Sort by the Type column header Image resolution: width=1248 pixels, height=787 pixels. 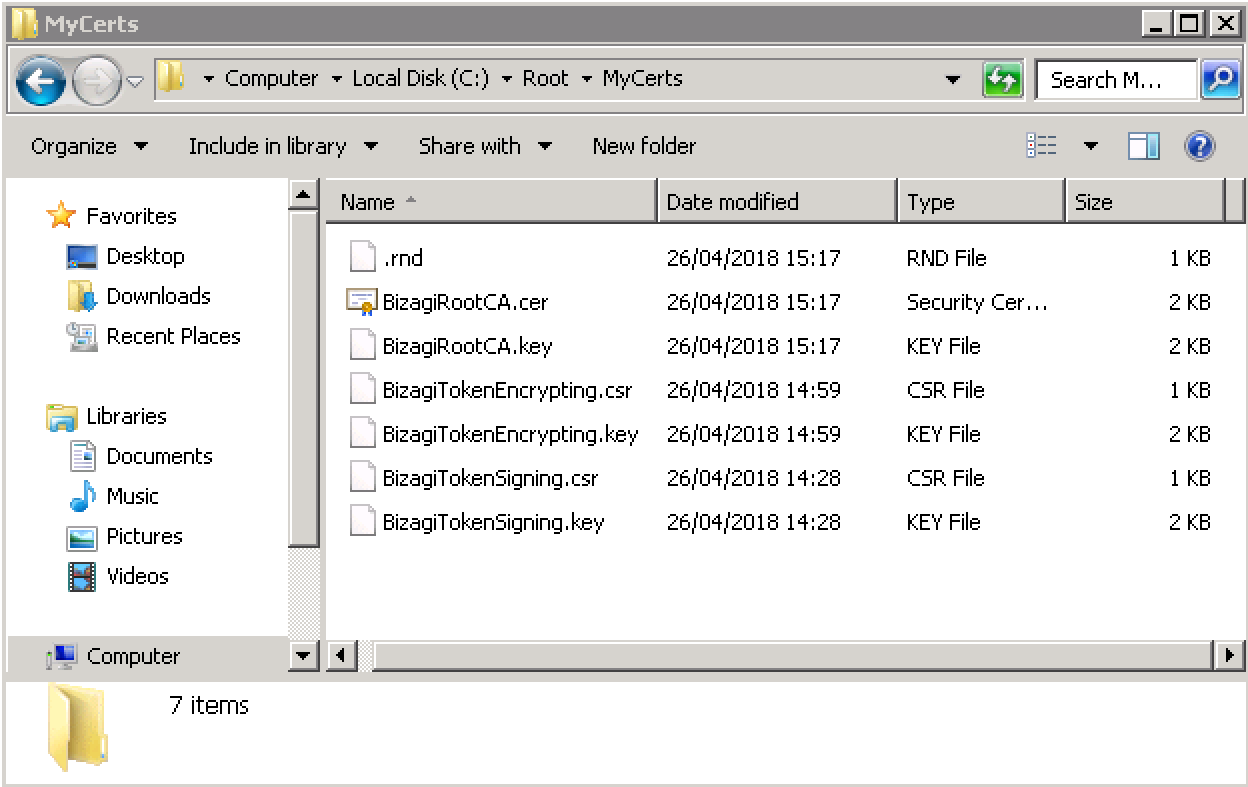981,202
